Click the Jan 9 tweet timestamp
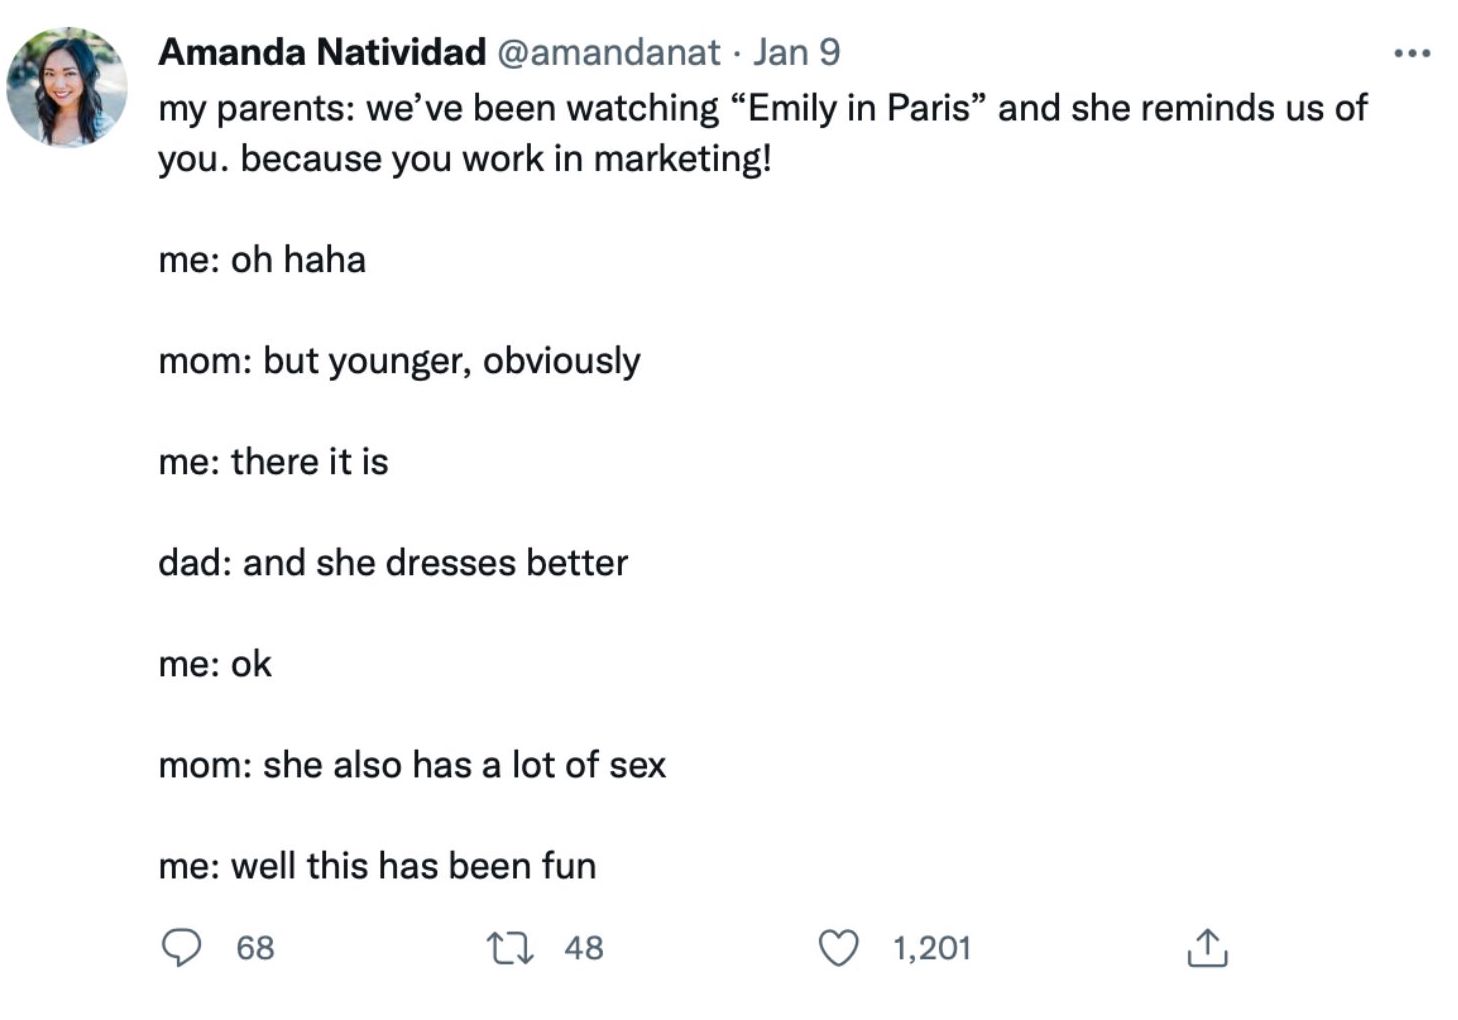 (x=796, y=52)
